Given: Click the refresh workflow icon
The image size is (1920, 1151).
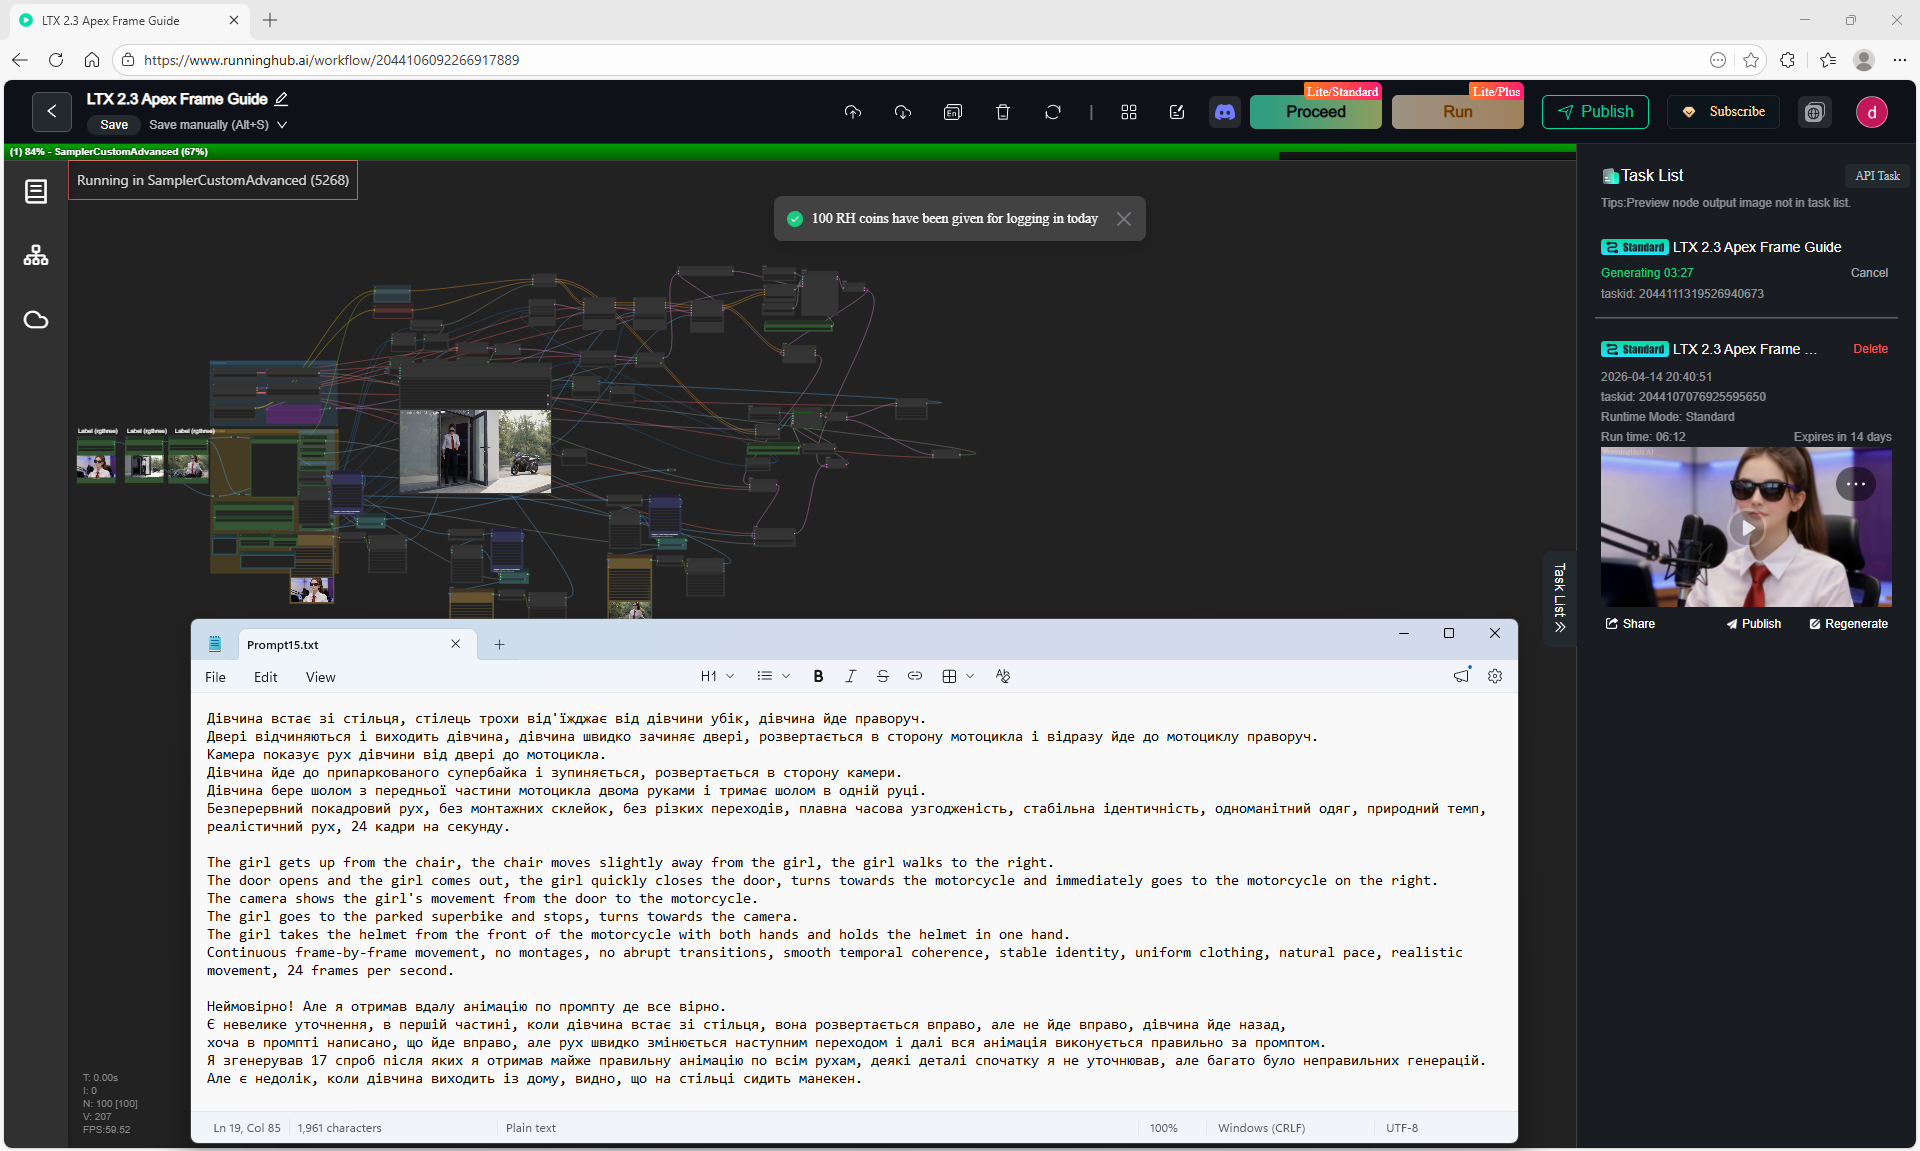Looking at the screenshot, I should pos(1053,112).
